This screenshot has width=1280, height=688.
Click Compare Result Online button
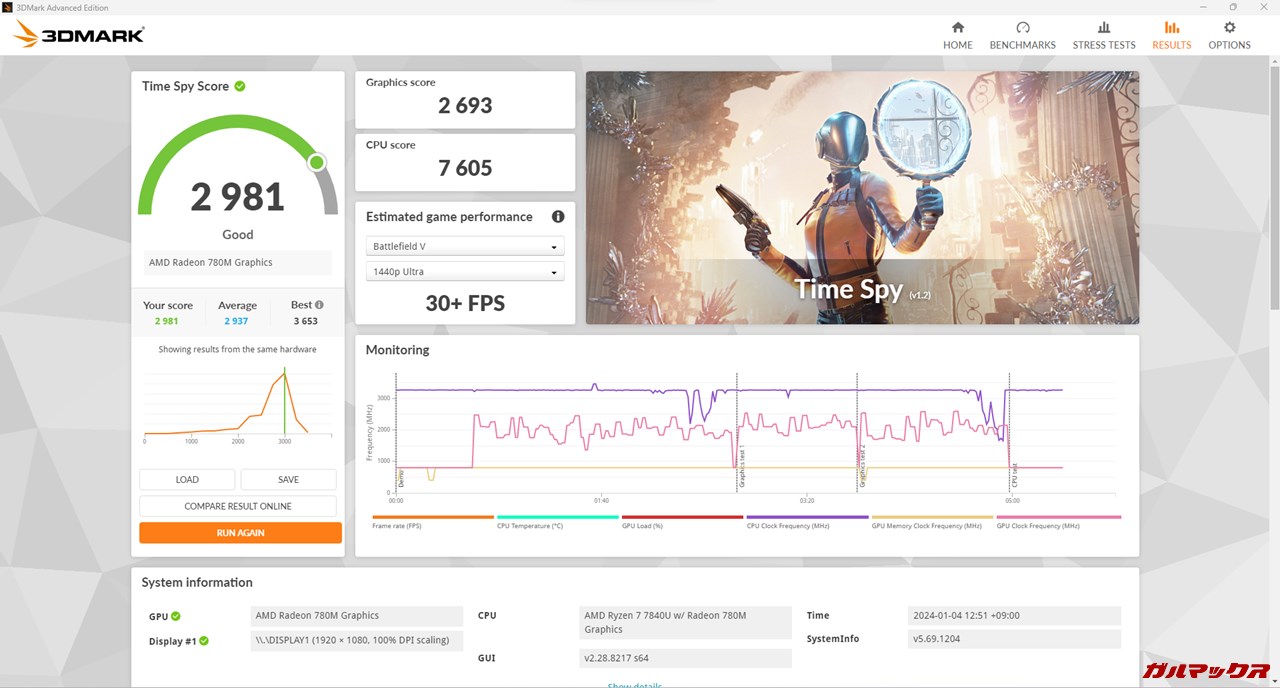(x=238, y=506)
